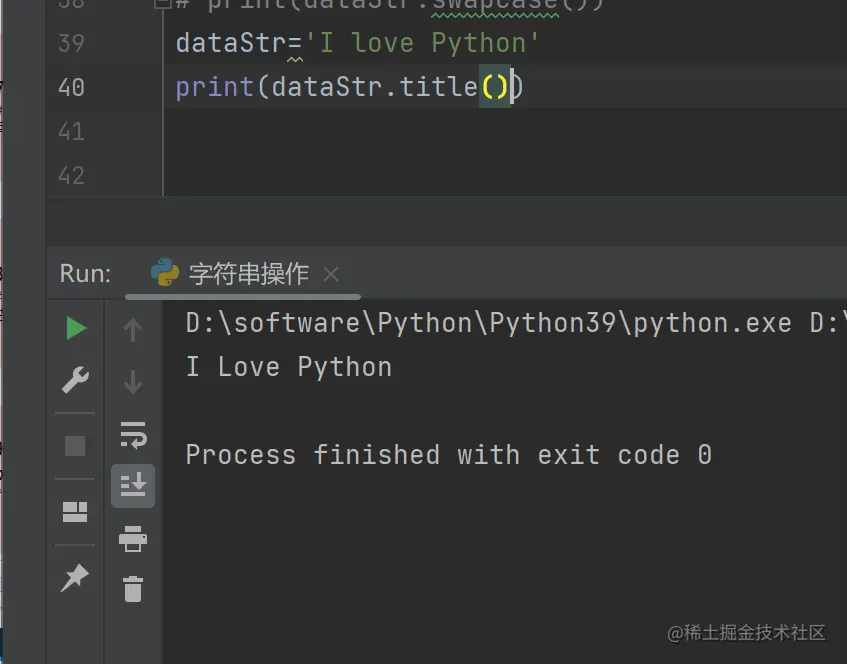
Task: Click the 'I Love Python' output line
Action: [x=289, y=367]
